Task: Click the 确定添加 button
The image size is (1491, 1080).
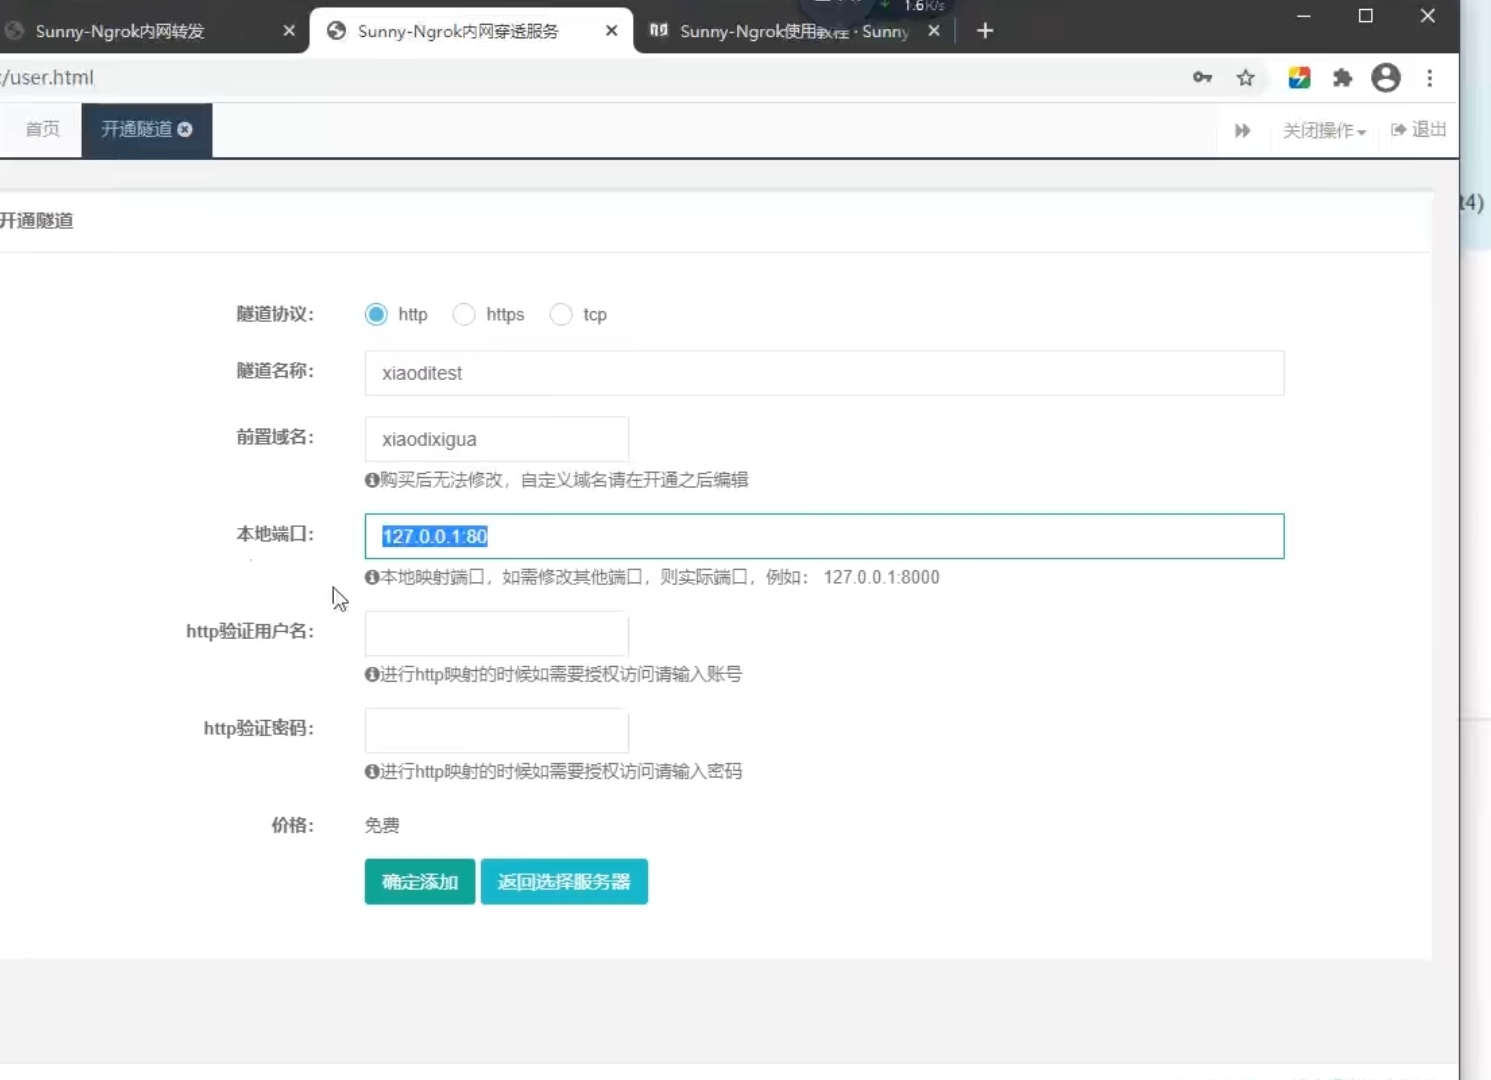Action: tap(420, 882)
